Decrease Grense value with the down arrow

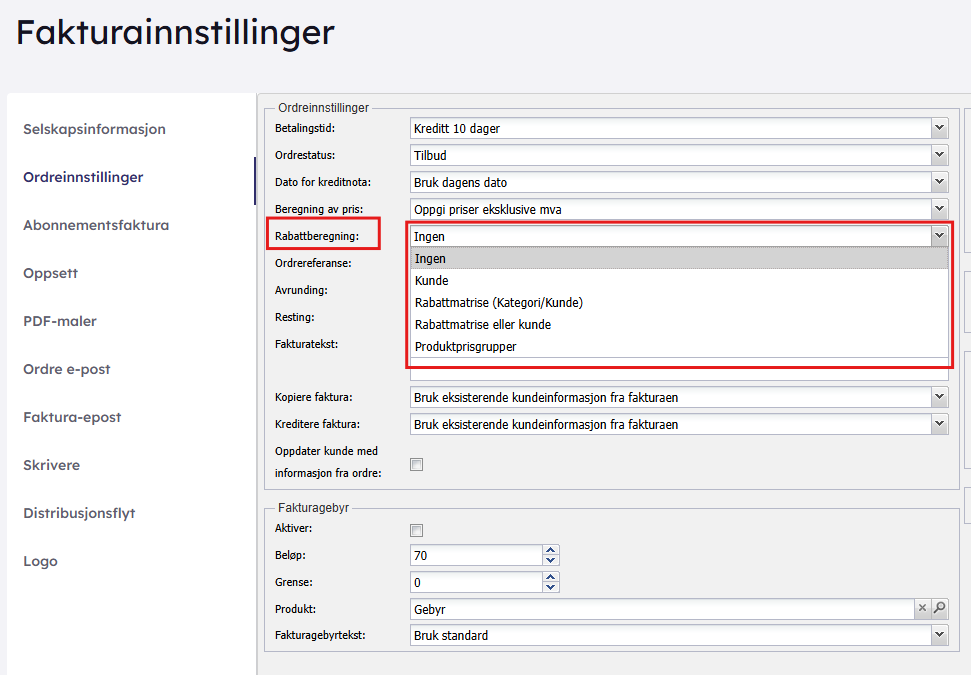pyautogui.click(x=550, y=588)
